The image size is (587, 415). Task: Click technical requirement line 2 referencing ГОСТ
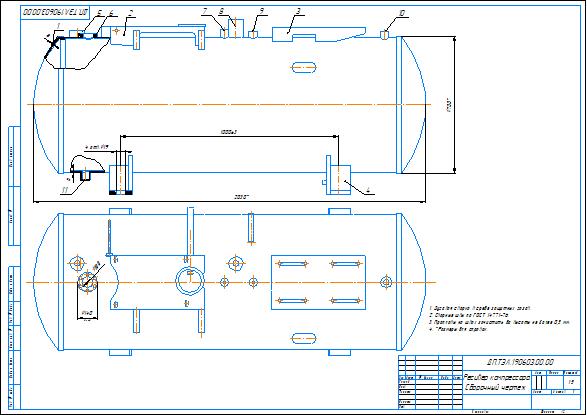[468, 315]
